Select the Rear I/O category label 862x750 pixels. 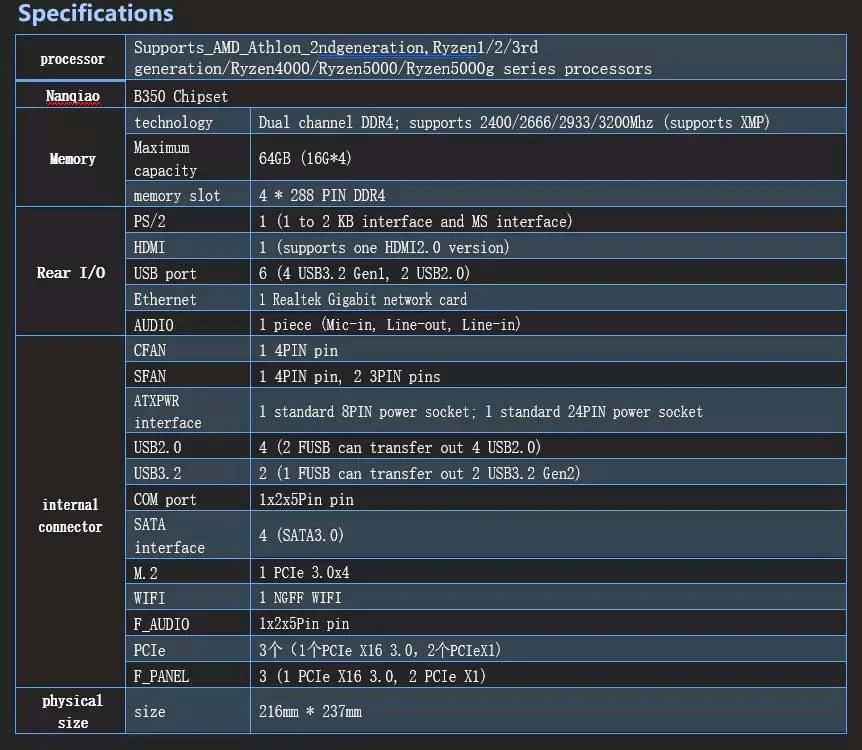[x=70, y=272]
